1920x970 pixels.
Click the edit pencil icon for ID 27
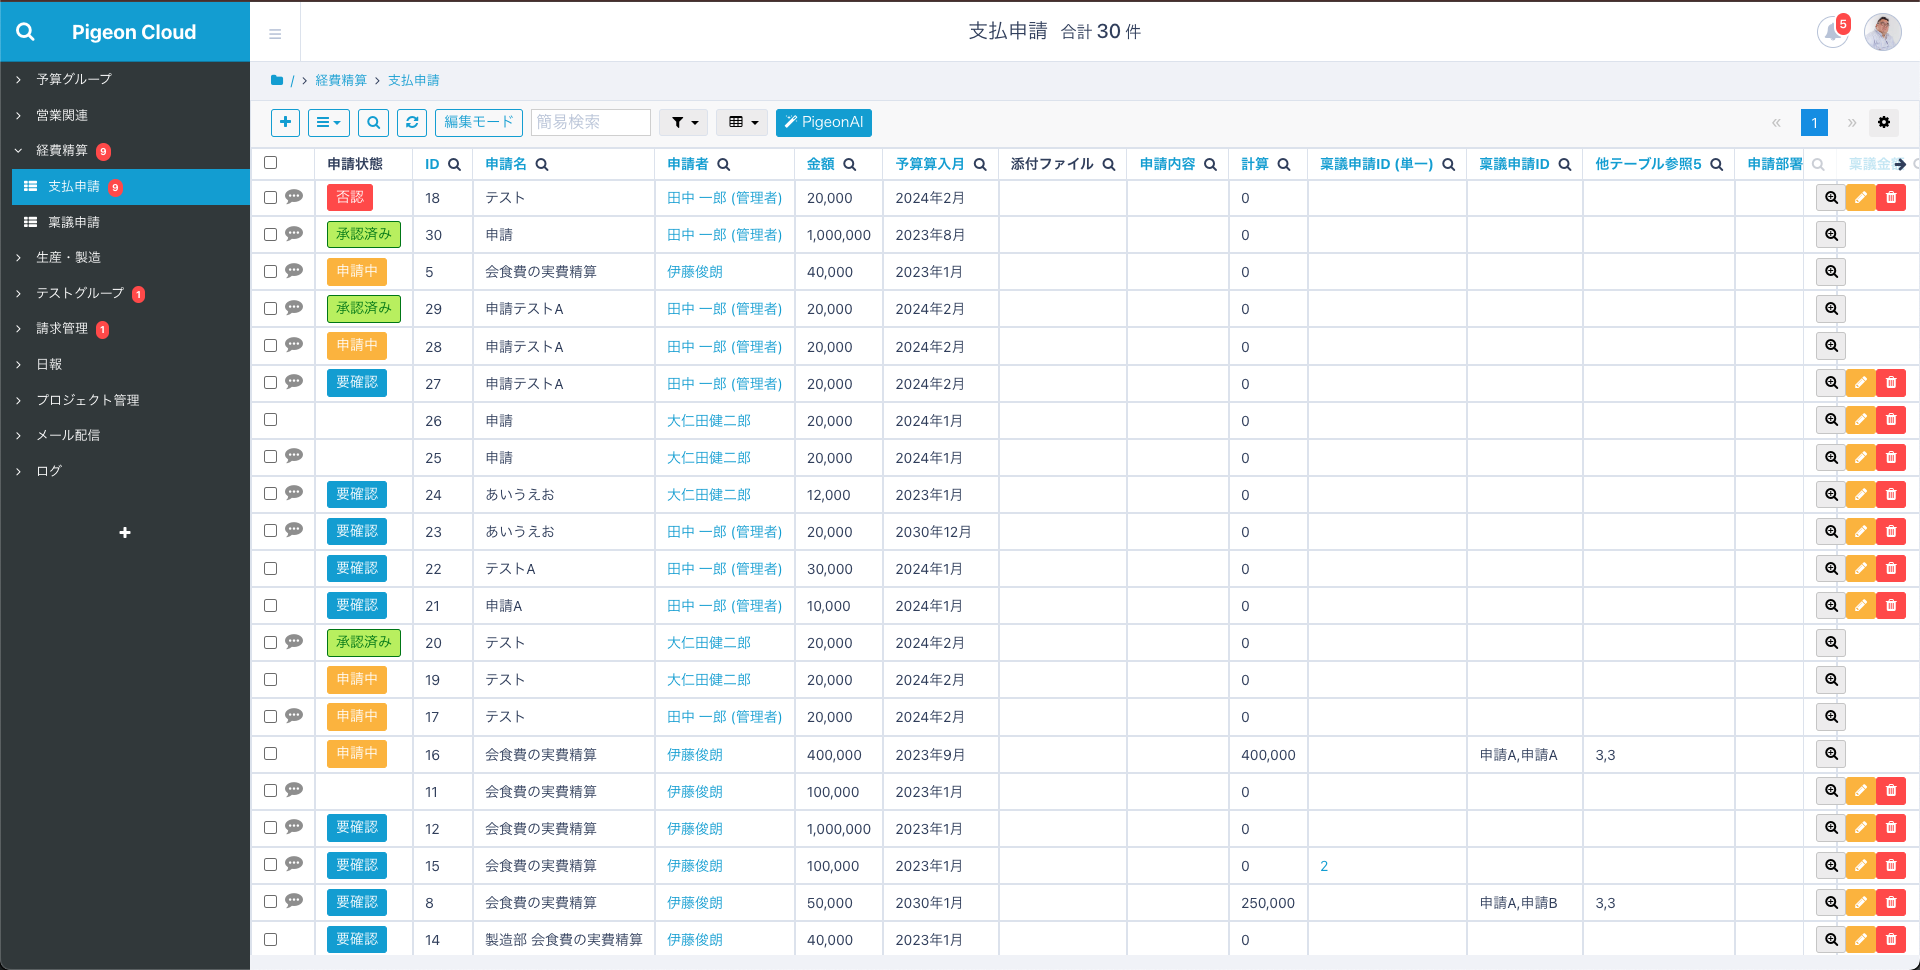pyautogui.click(x=1860, y=383)
